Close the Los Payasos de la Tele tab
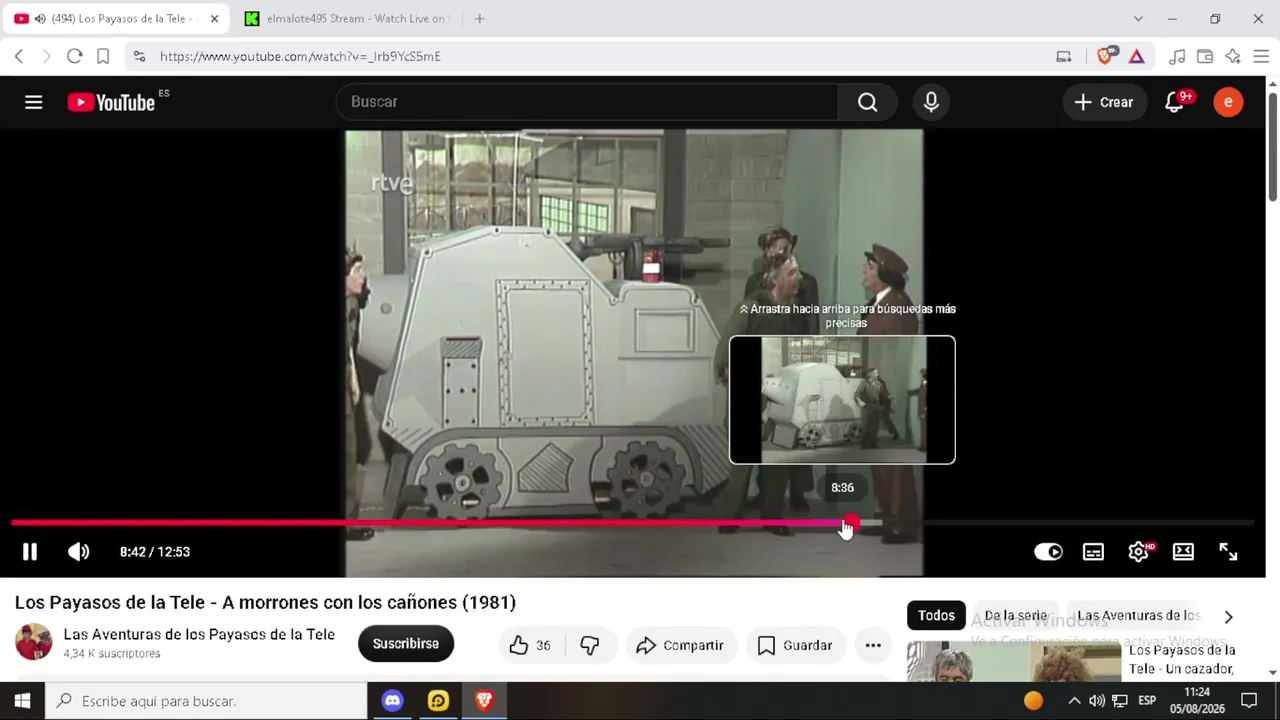This screenshot has width=1280, height=720. click(214, 19)
